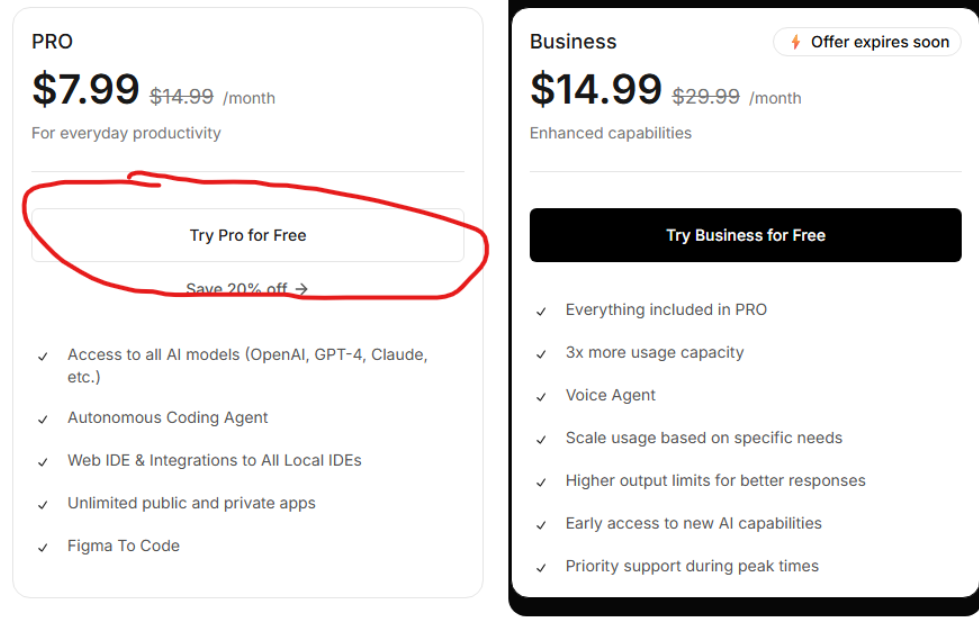
Task: Click the checkmark next to Figma To Code
Action: coord(42,548)
